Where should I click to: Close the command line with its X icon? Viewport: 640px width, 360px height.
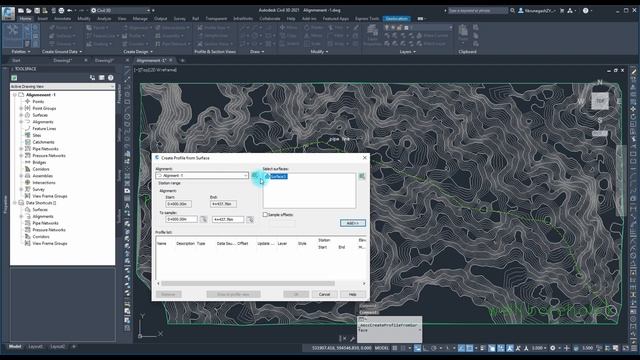coord(343,338)
